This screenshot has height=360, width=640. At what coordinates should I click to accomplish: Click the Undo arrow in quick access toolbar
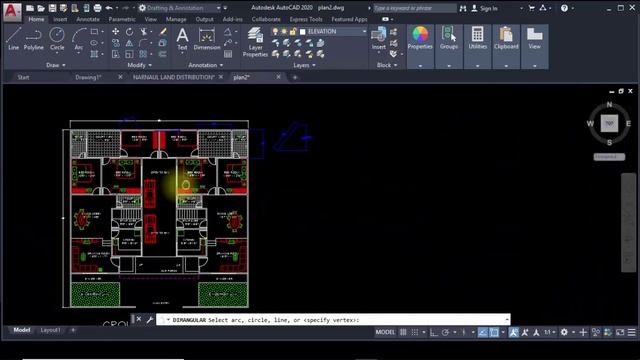[109, 8]
